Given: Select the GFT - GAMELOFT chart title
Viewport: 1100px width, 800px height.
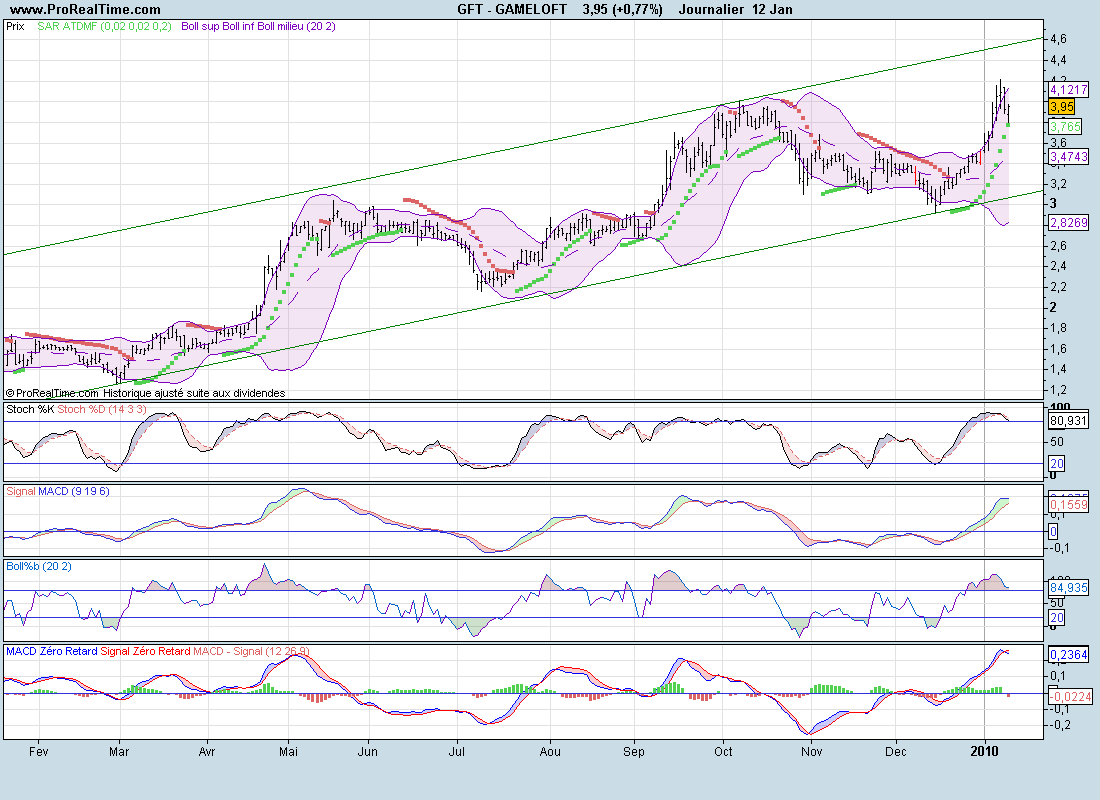Looking at the screenshot, I should (512, 10).
